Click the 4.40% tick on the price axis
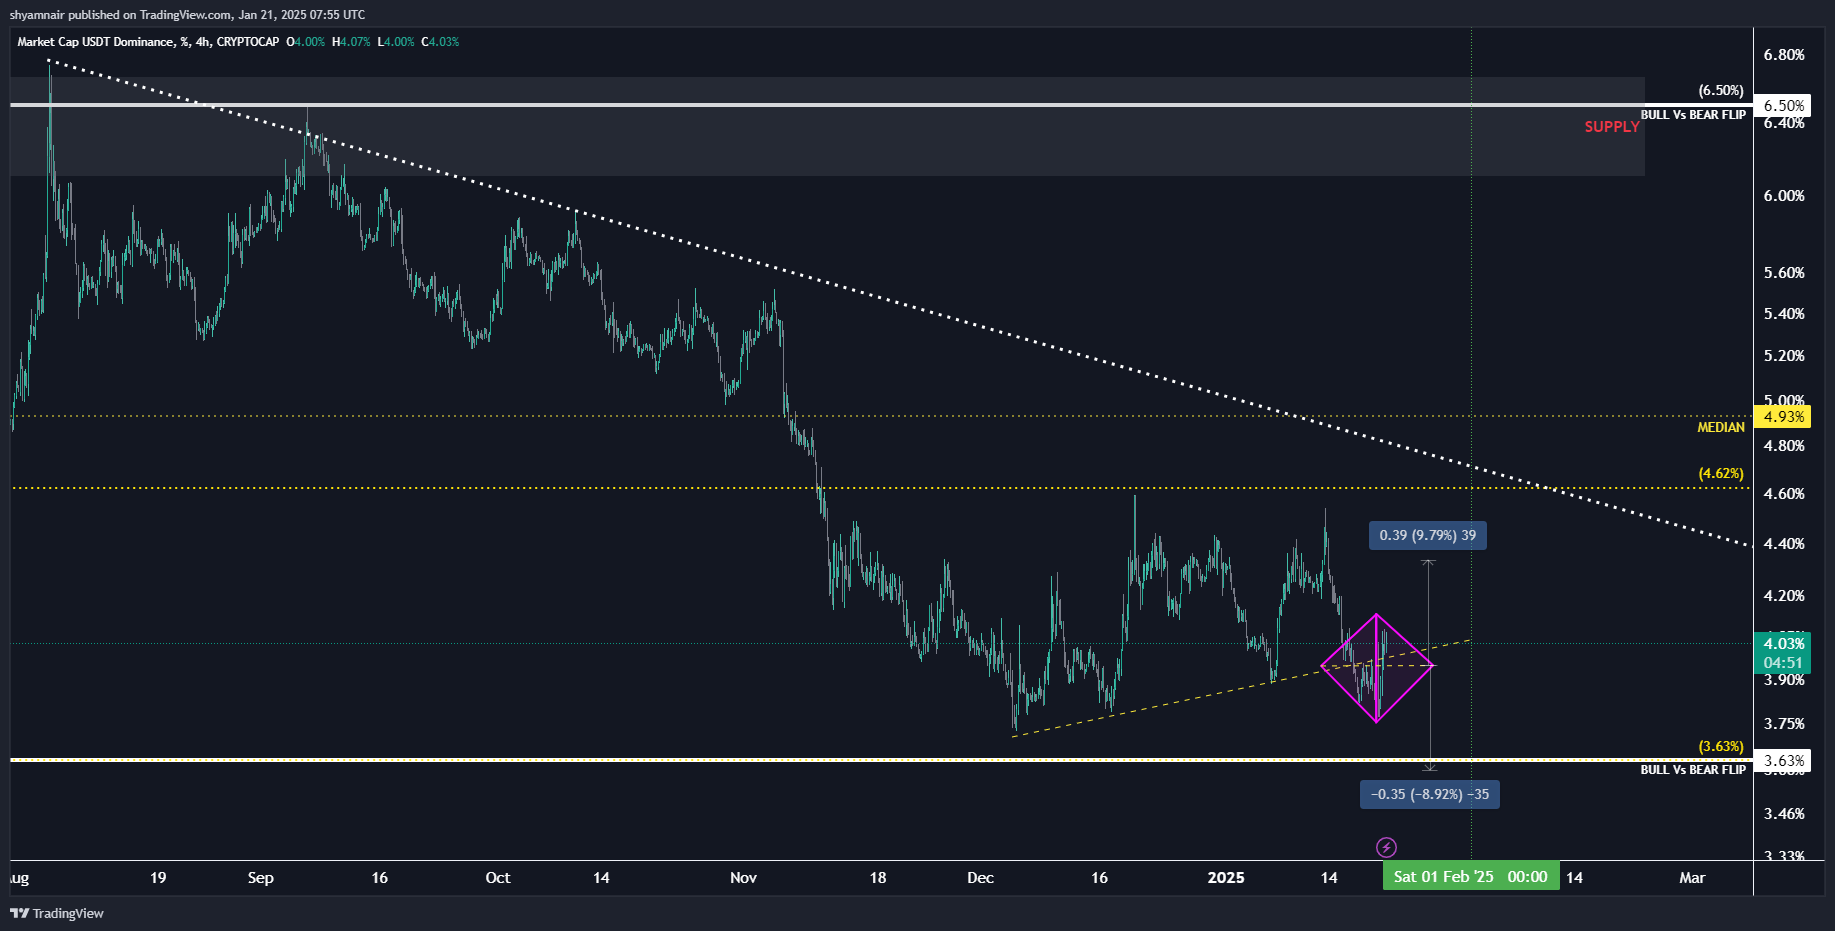 coord(1784,544)
